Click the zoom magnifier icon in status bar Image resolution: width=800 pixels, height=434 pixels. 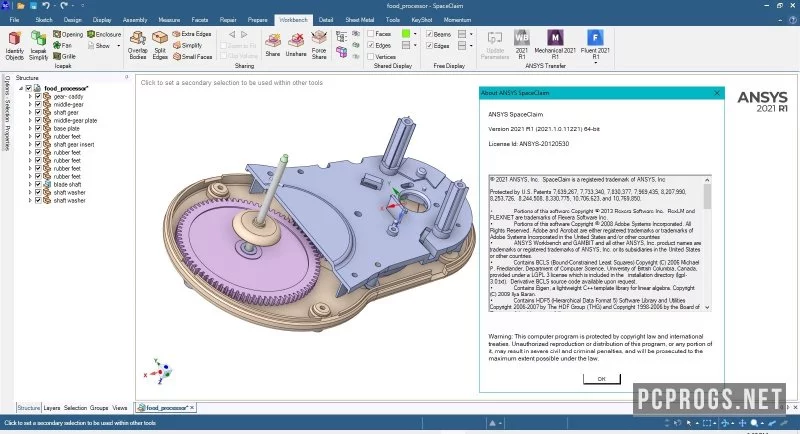[x=754, y=423]
